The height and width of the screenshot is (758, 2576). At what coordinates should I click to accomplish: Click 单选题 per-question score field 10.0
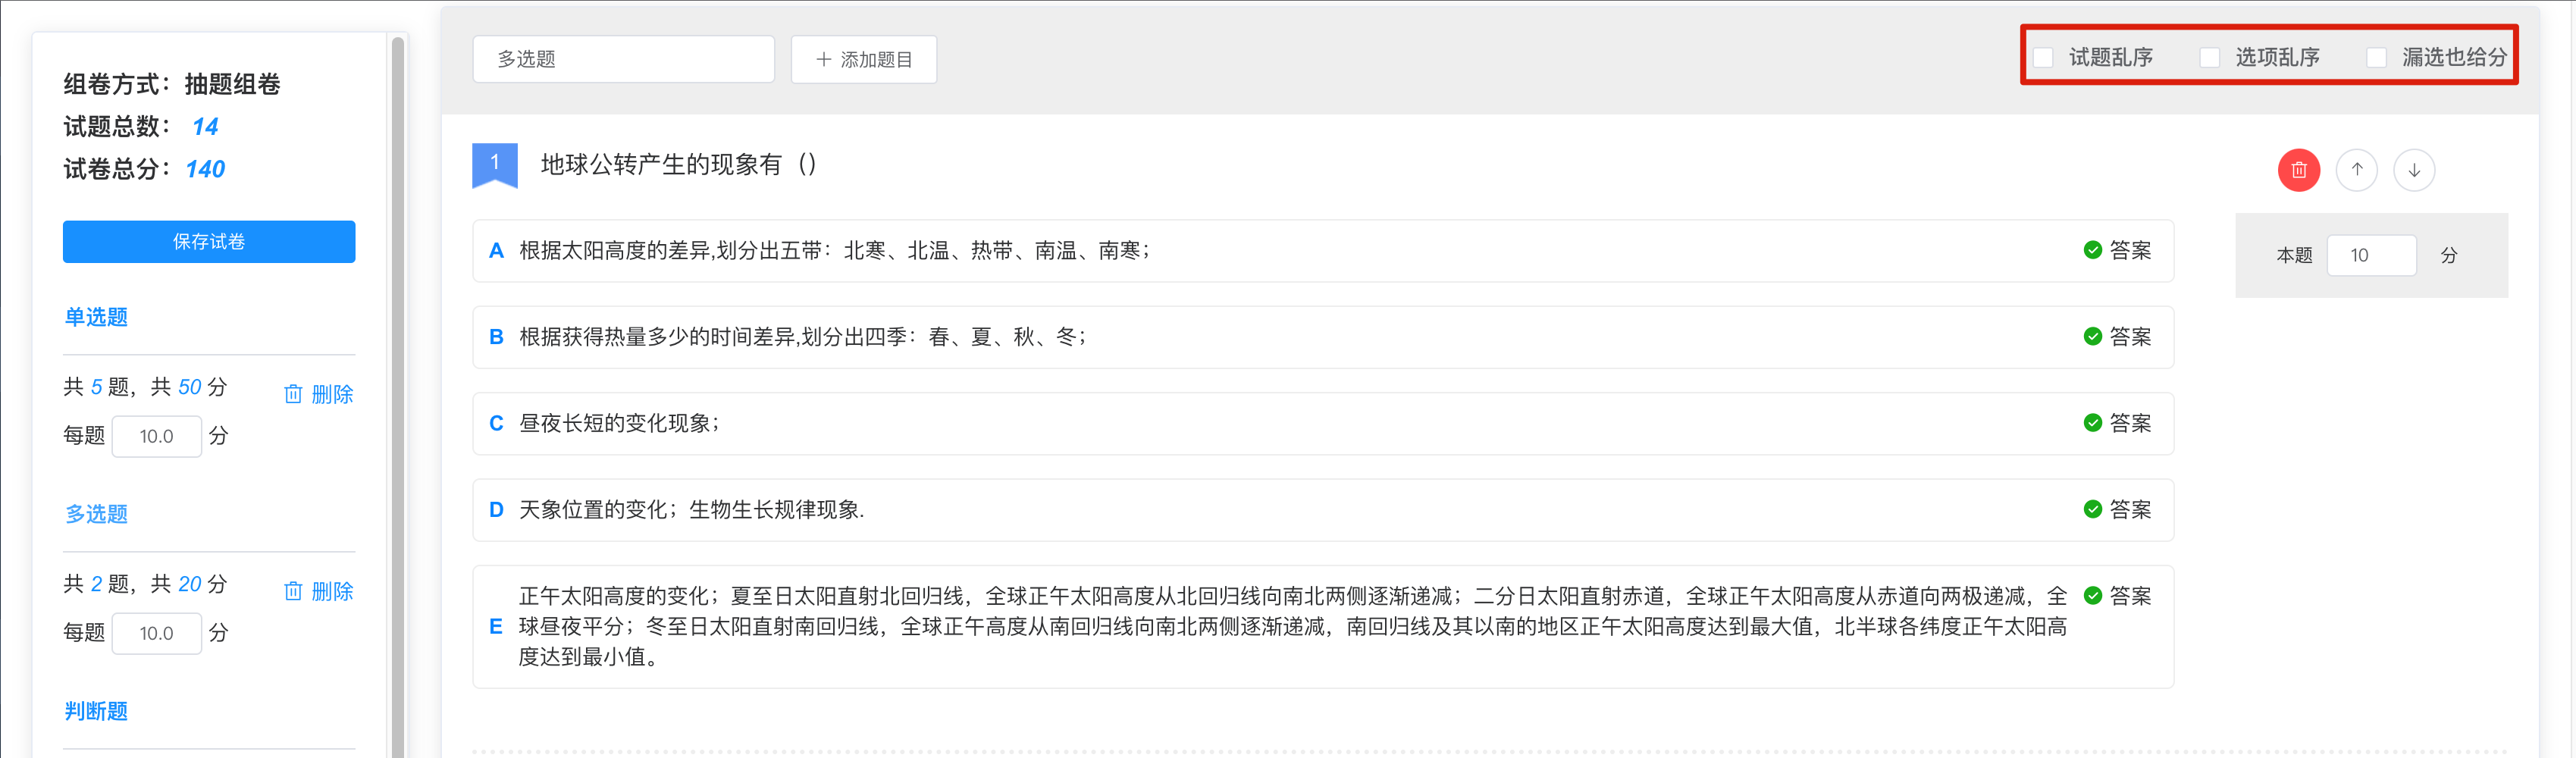[157, 436]
